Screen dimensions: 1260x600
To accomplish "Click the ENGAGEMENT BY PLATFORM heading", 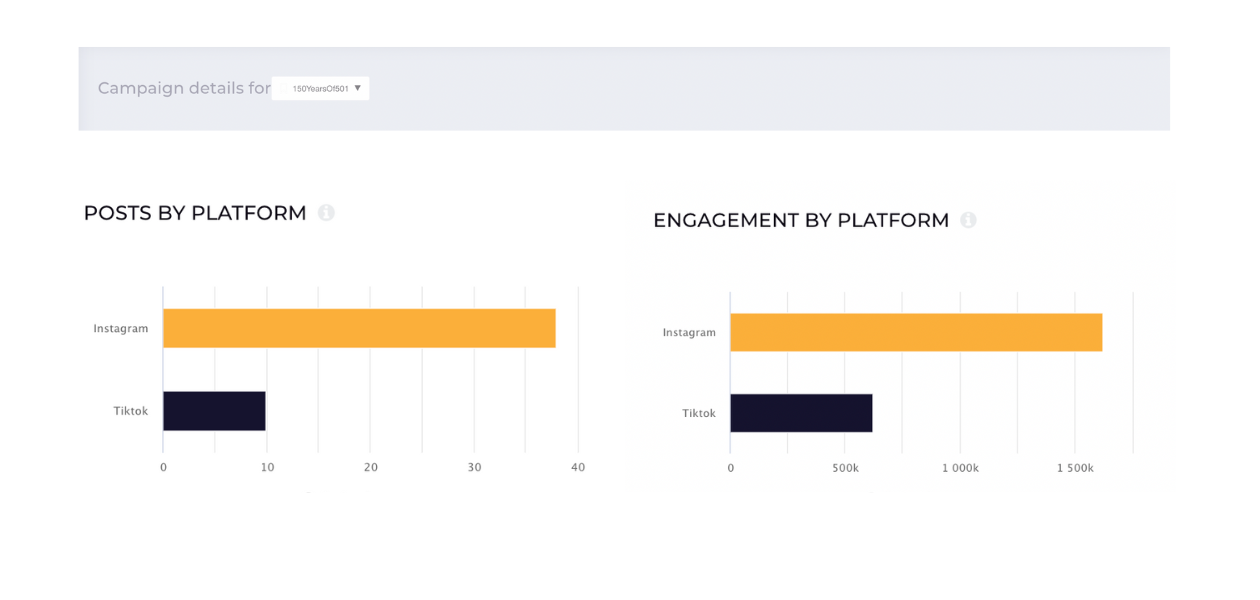I will 801,220.
